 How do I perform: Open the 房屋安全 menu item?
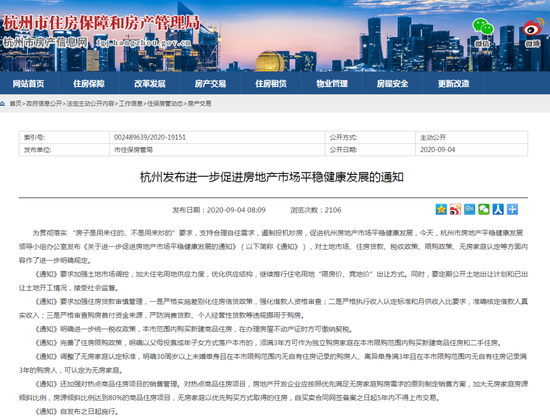[x=393, y=83]
